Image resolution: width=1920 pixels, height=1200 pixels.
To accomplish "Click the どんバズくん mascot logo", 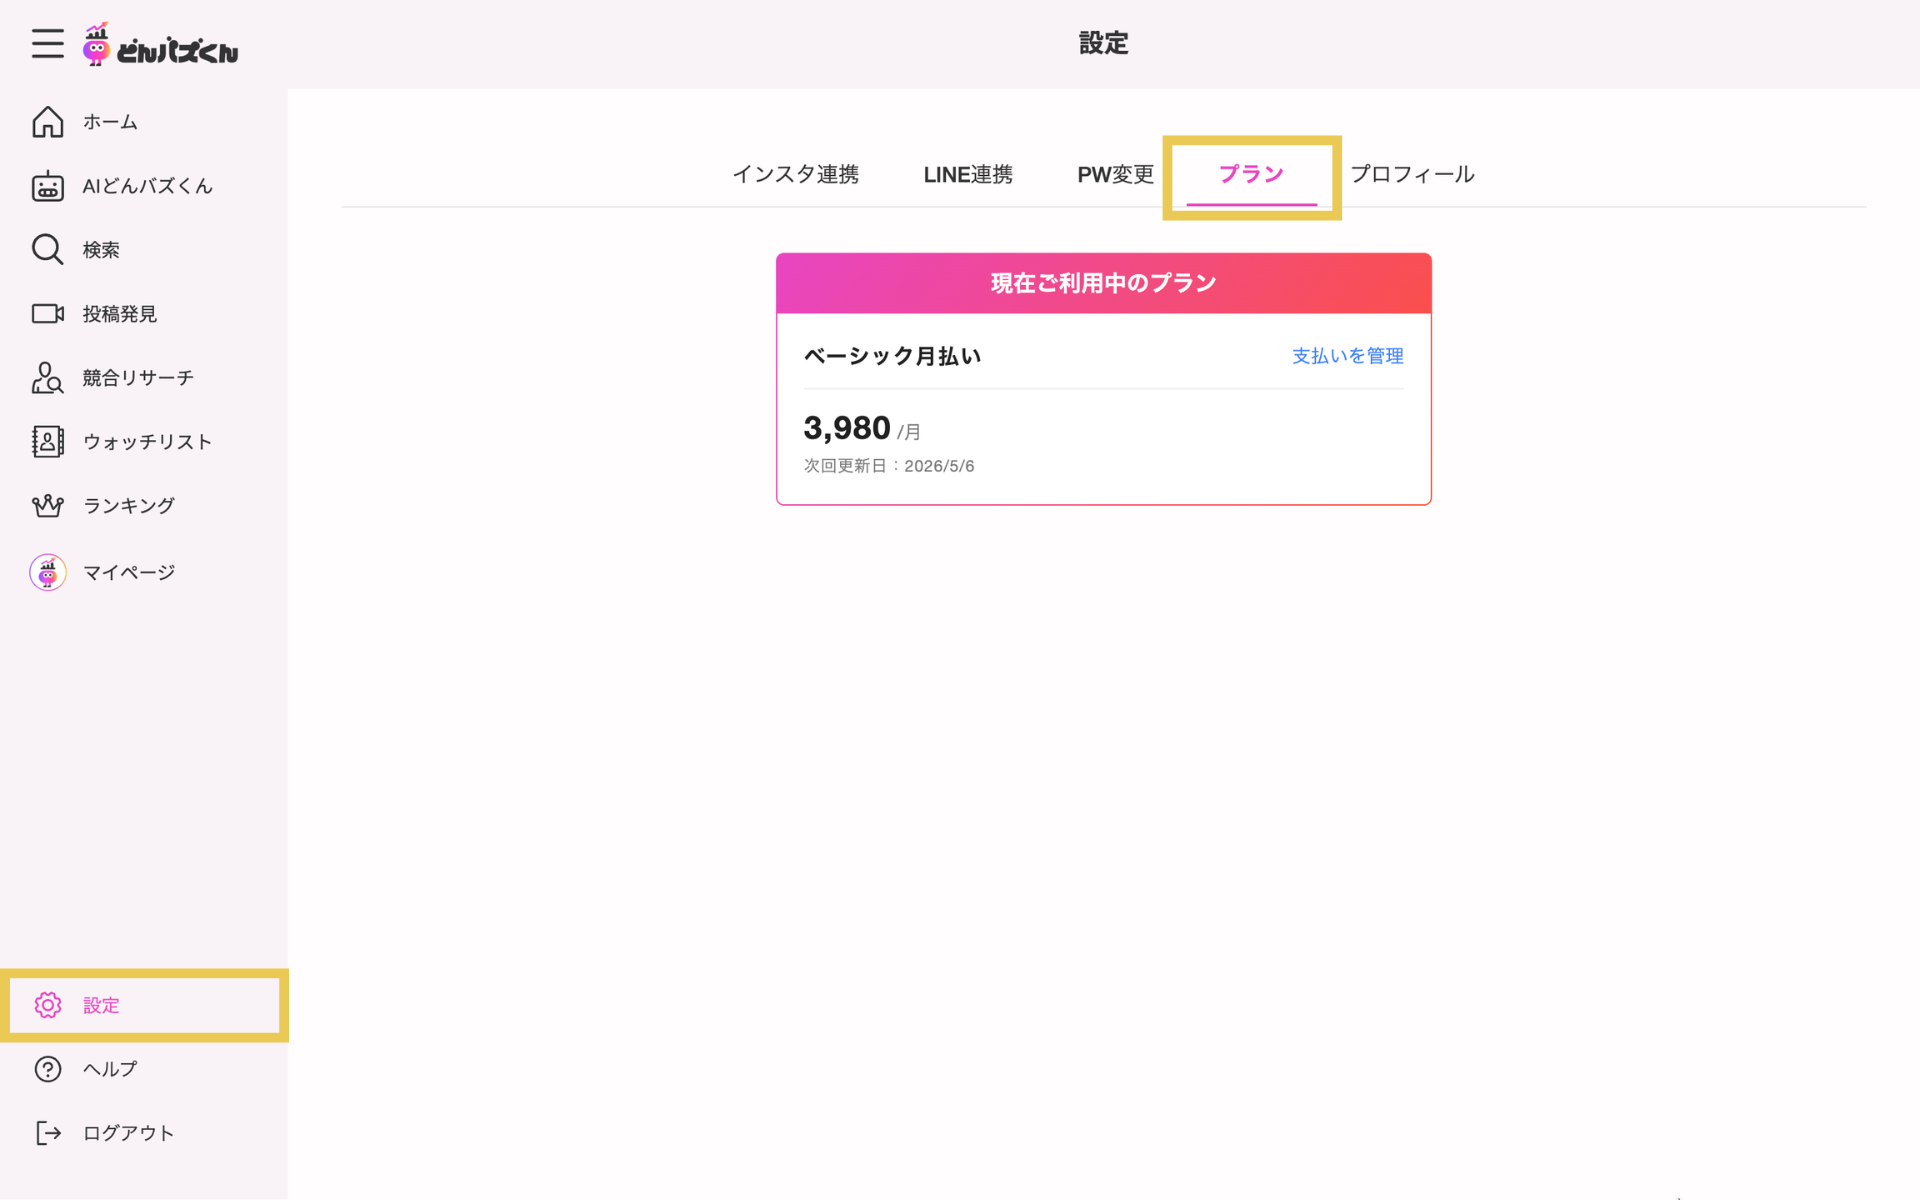I will point(161,45).
